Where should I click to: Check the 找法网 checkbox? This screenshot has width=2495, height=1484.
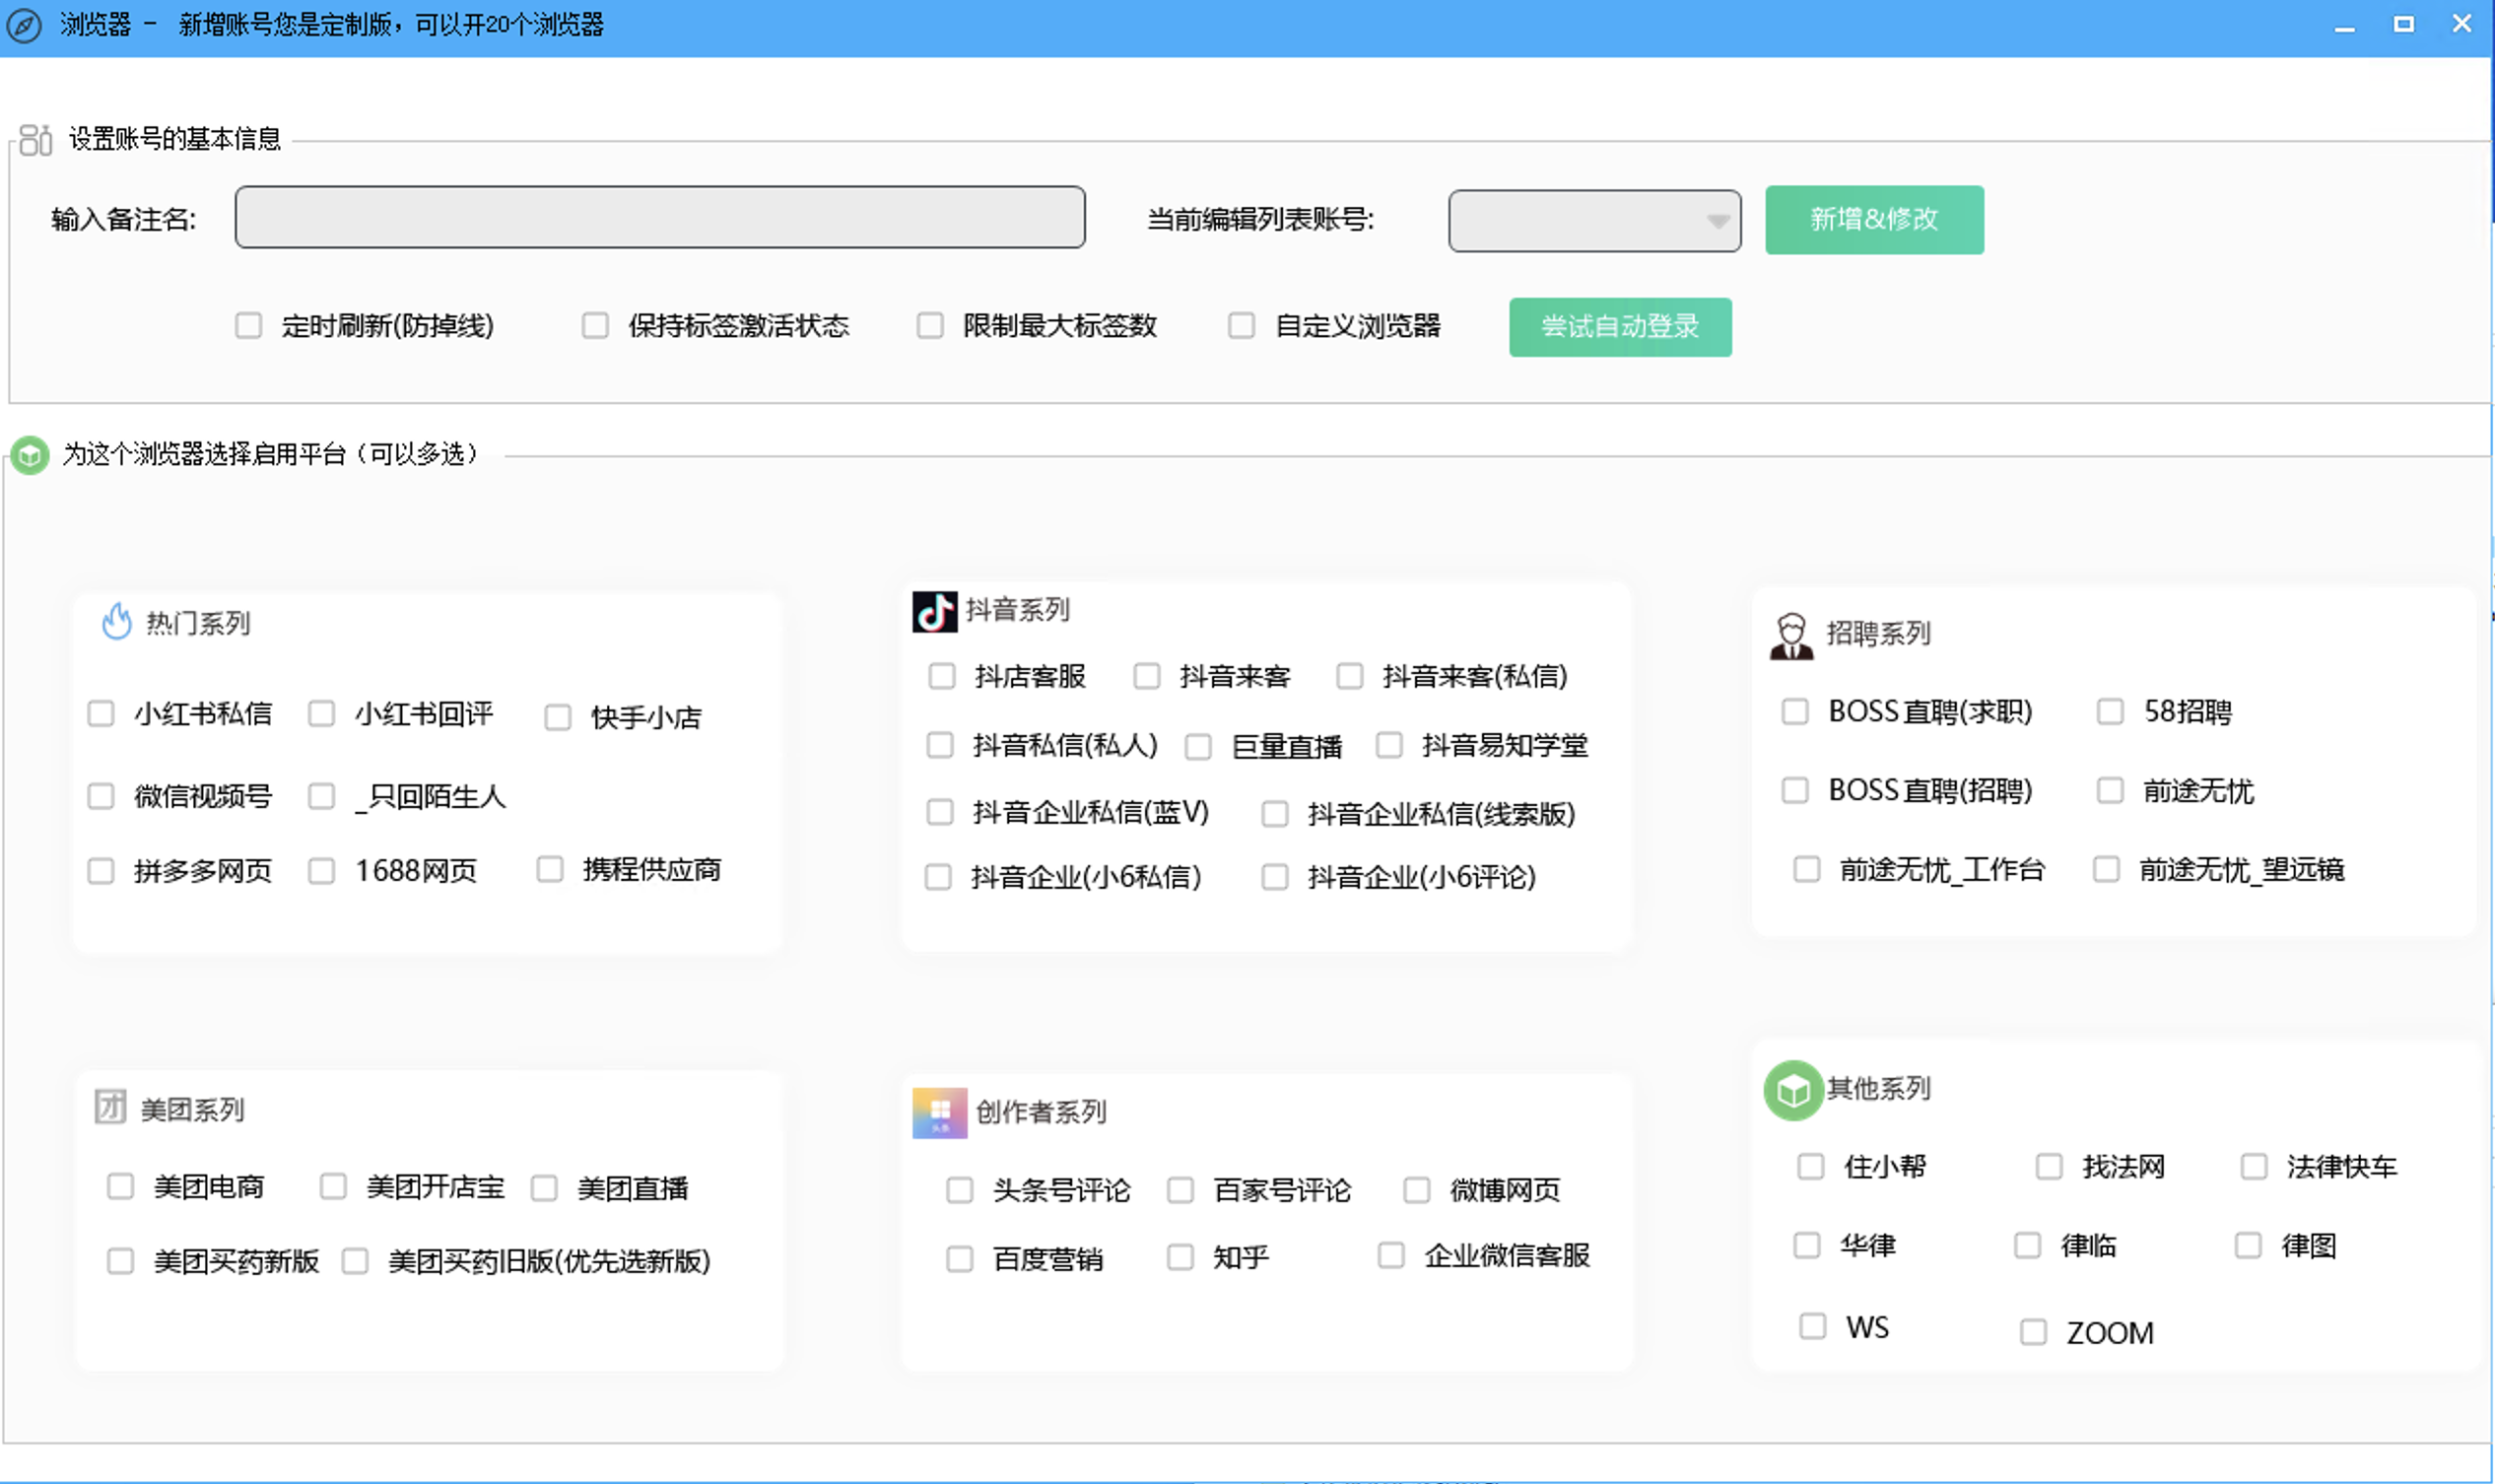click(2050, 1168)
